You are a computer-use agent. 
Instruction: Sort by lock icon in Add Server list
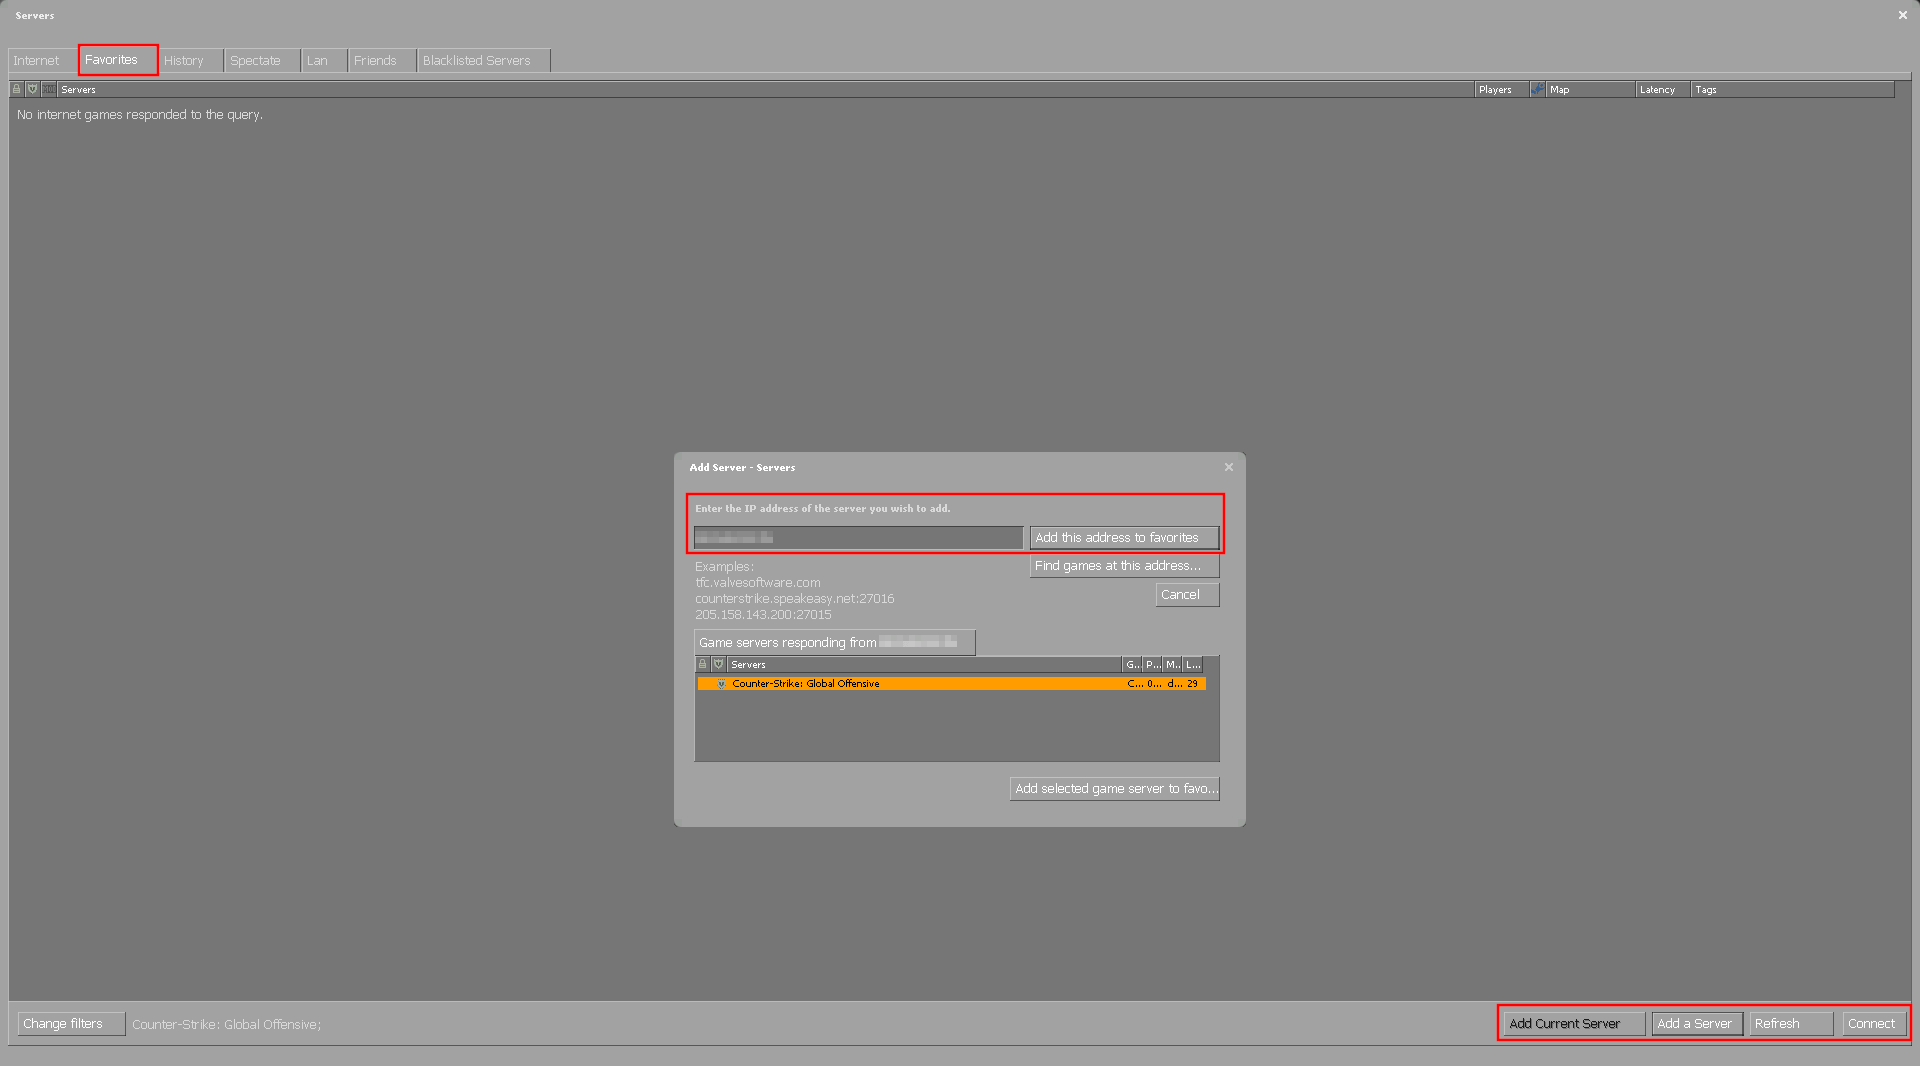[702, 664]
